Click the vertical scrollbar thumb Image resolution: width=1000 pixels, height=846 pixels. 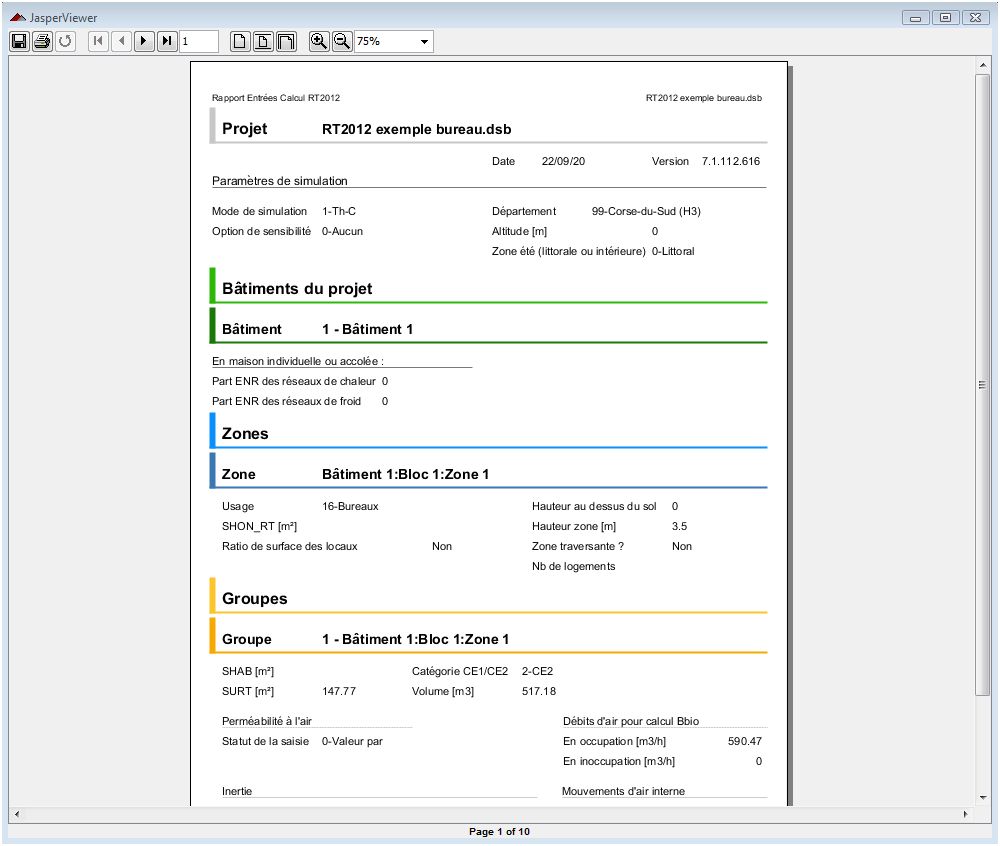click(982, 384)
